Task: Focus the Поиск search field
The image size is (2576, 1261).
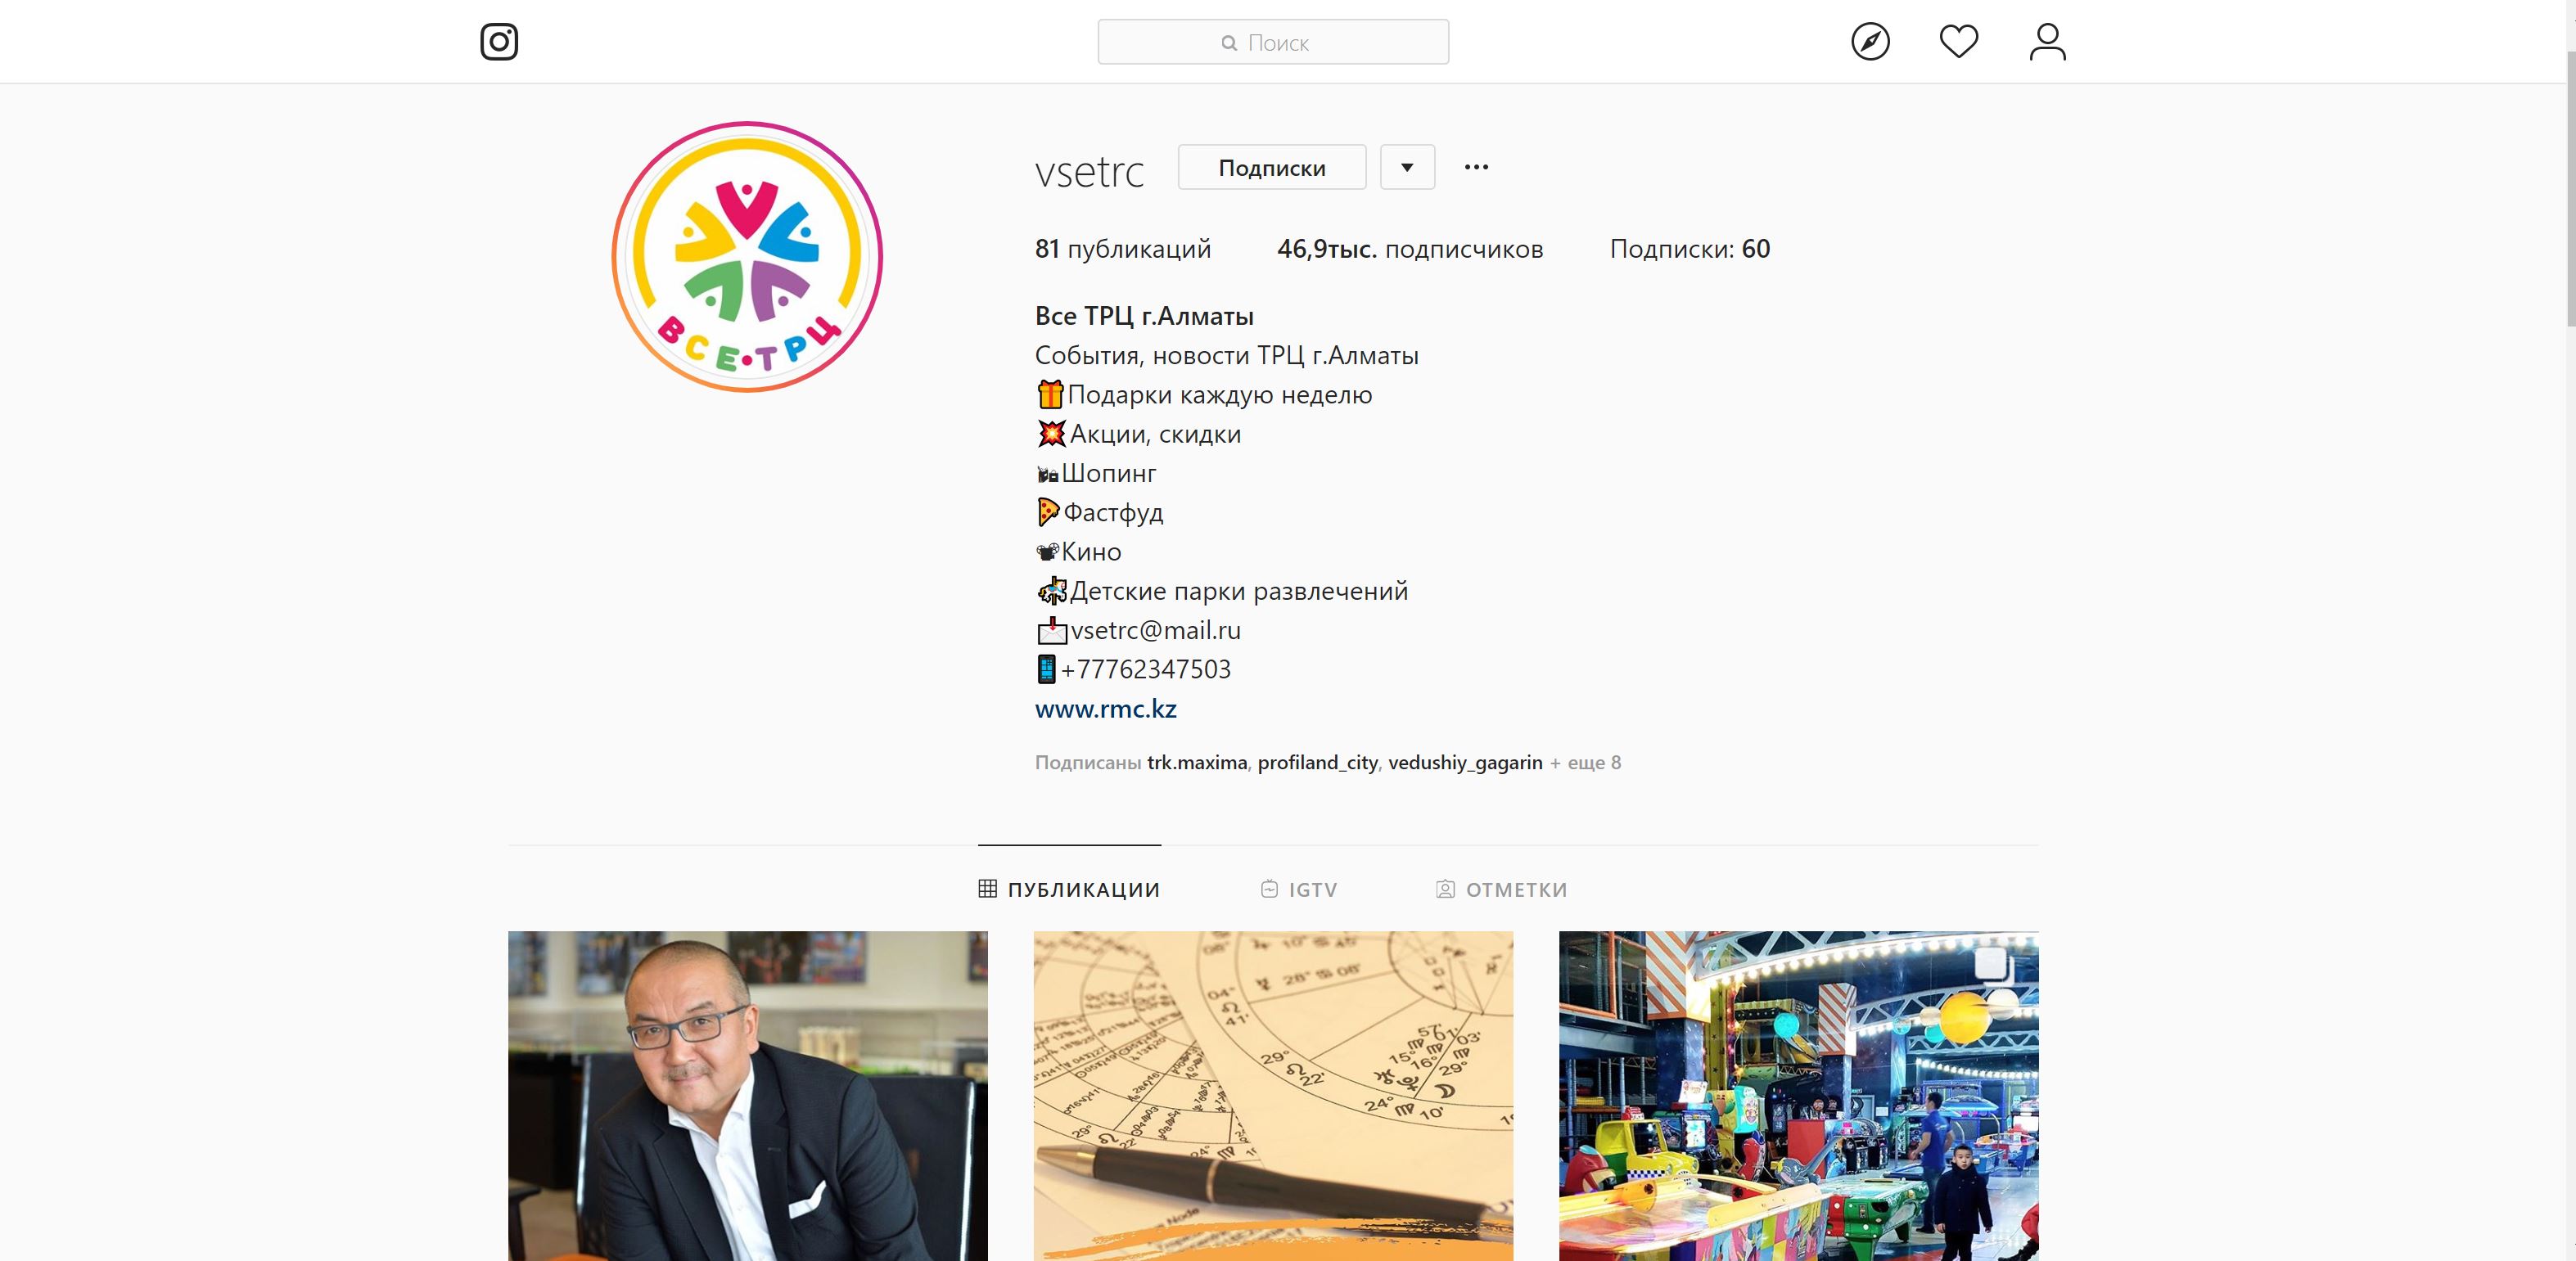Action: click(1273, 42)
